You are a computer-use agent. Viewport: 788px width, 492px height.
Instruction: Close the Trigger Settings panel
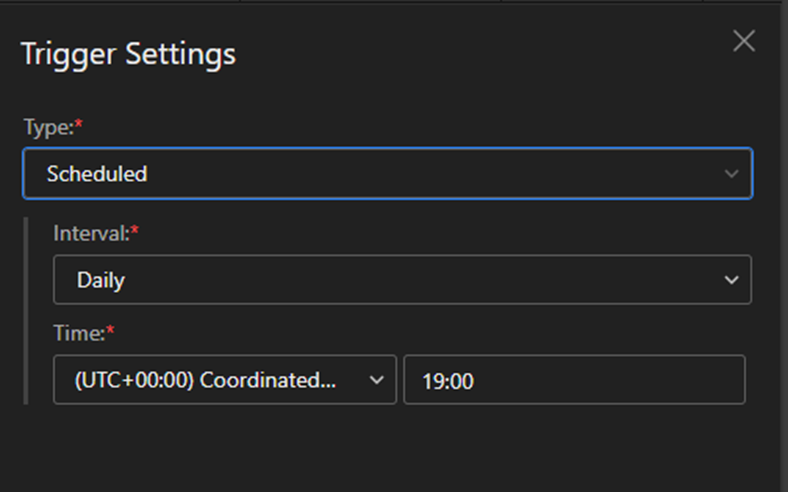[743, 41]
